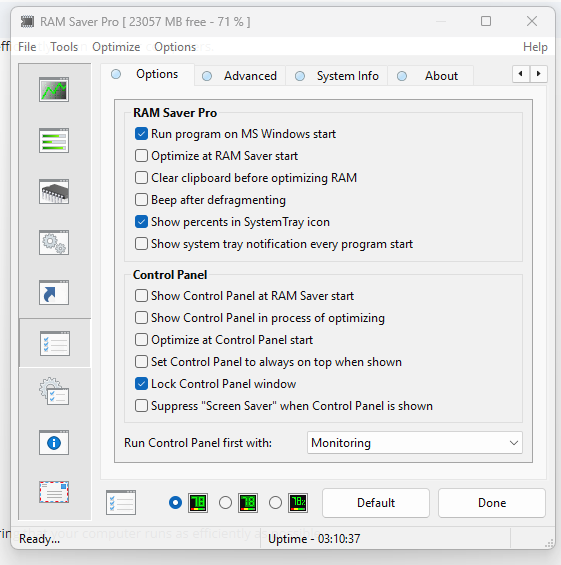Open the File menu
This screenshot has width=561, height=565.
pyautogui.click(x=27, y=47)
